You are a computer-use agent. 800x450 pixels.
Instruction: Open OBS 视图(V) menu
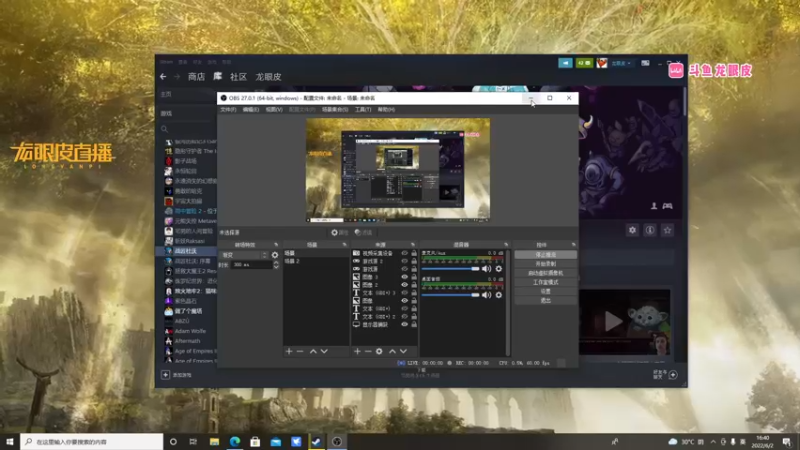[x=273, y=110]
